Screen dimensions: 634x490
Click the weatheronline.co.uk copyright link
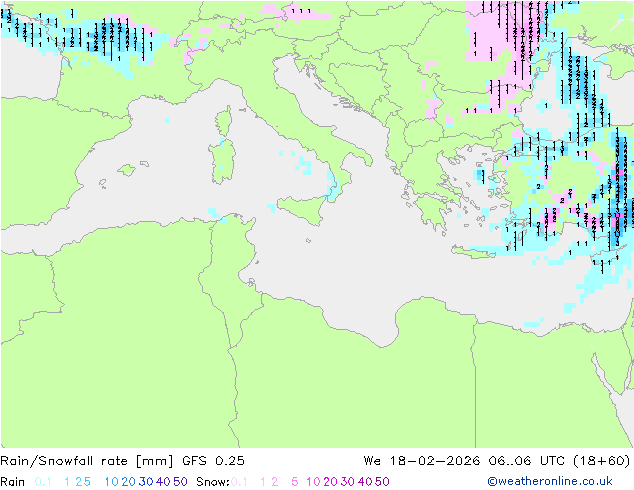(x=550, y=481)
